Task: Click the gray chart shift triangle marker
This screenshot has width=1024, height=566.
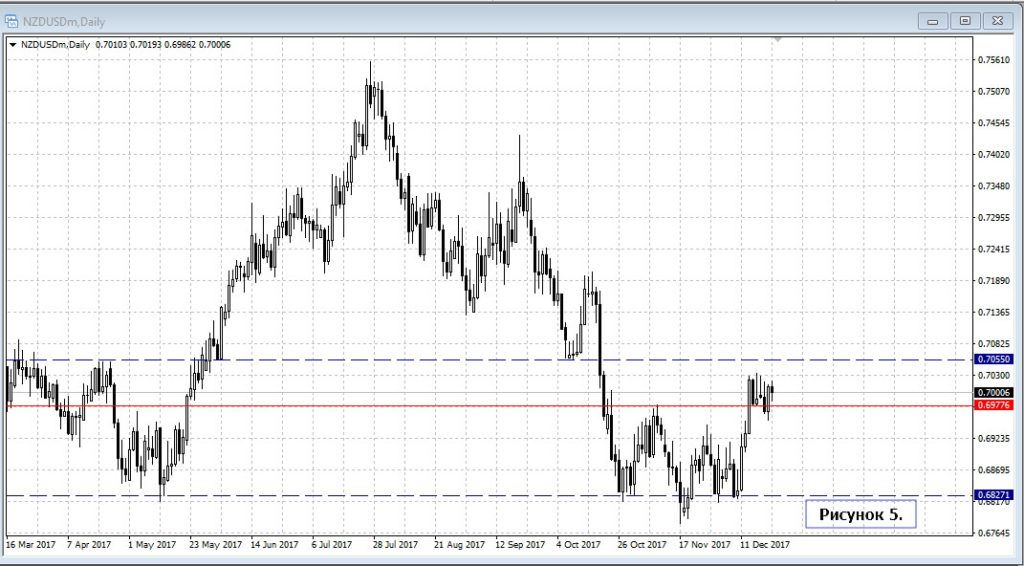Action: (778, 39)
